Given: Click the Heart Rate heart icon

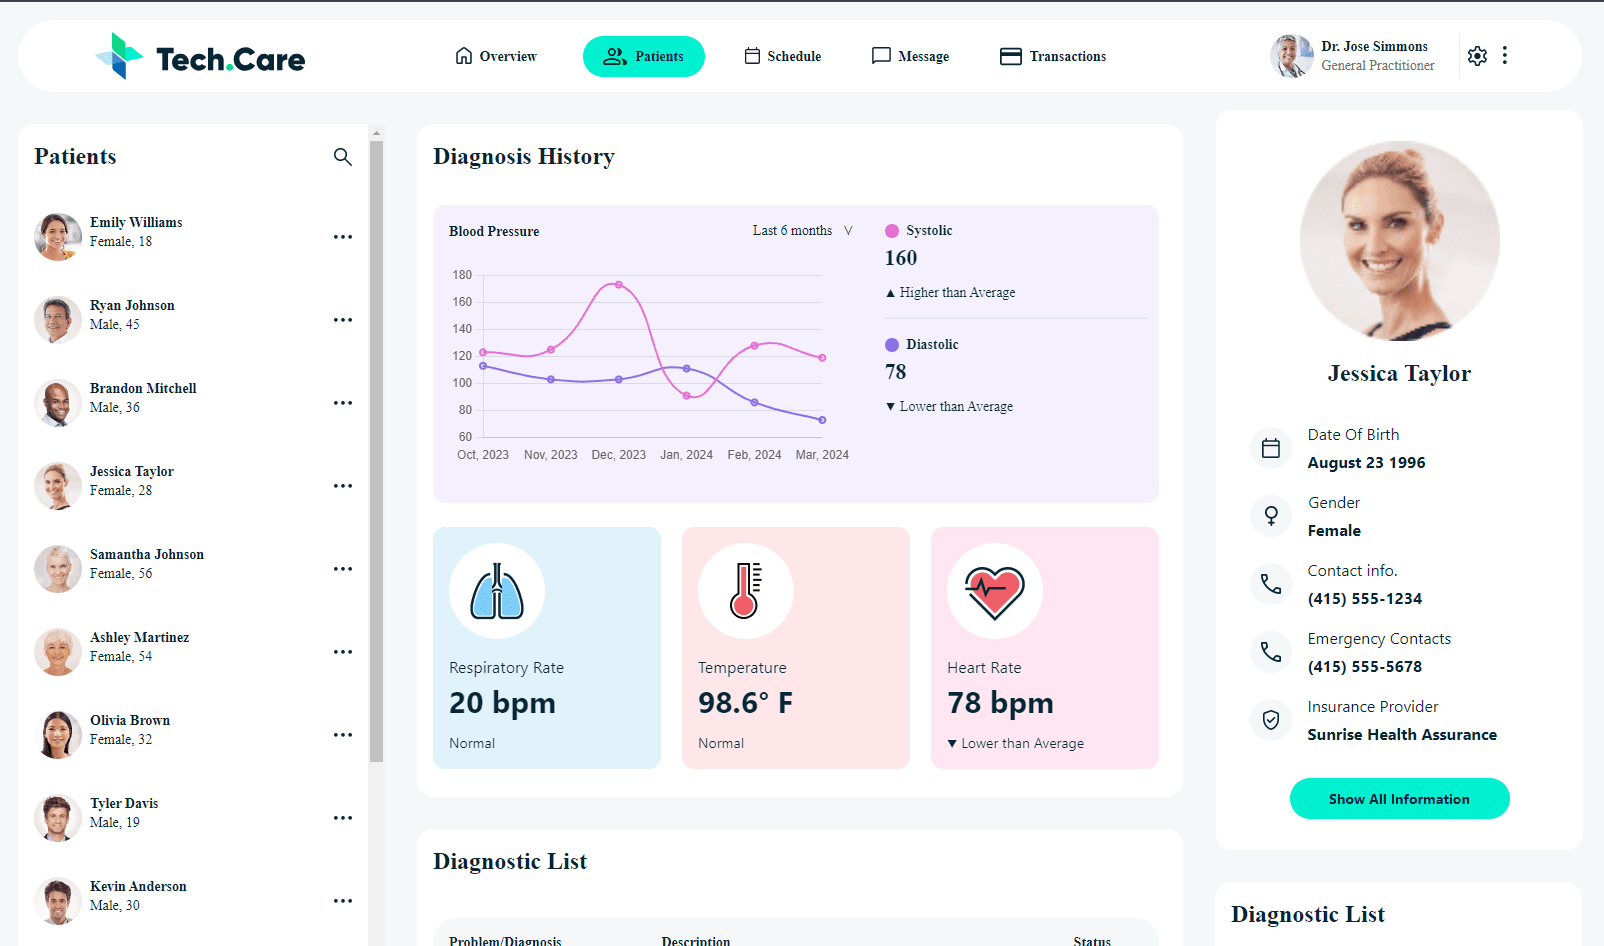Looking at the screenshot, I should pos(994,591).
